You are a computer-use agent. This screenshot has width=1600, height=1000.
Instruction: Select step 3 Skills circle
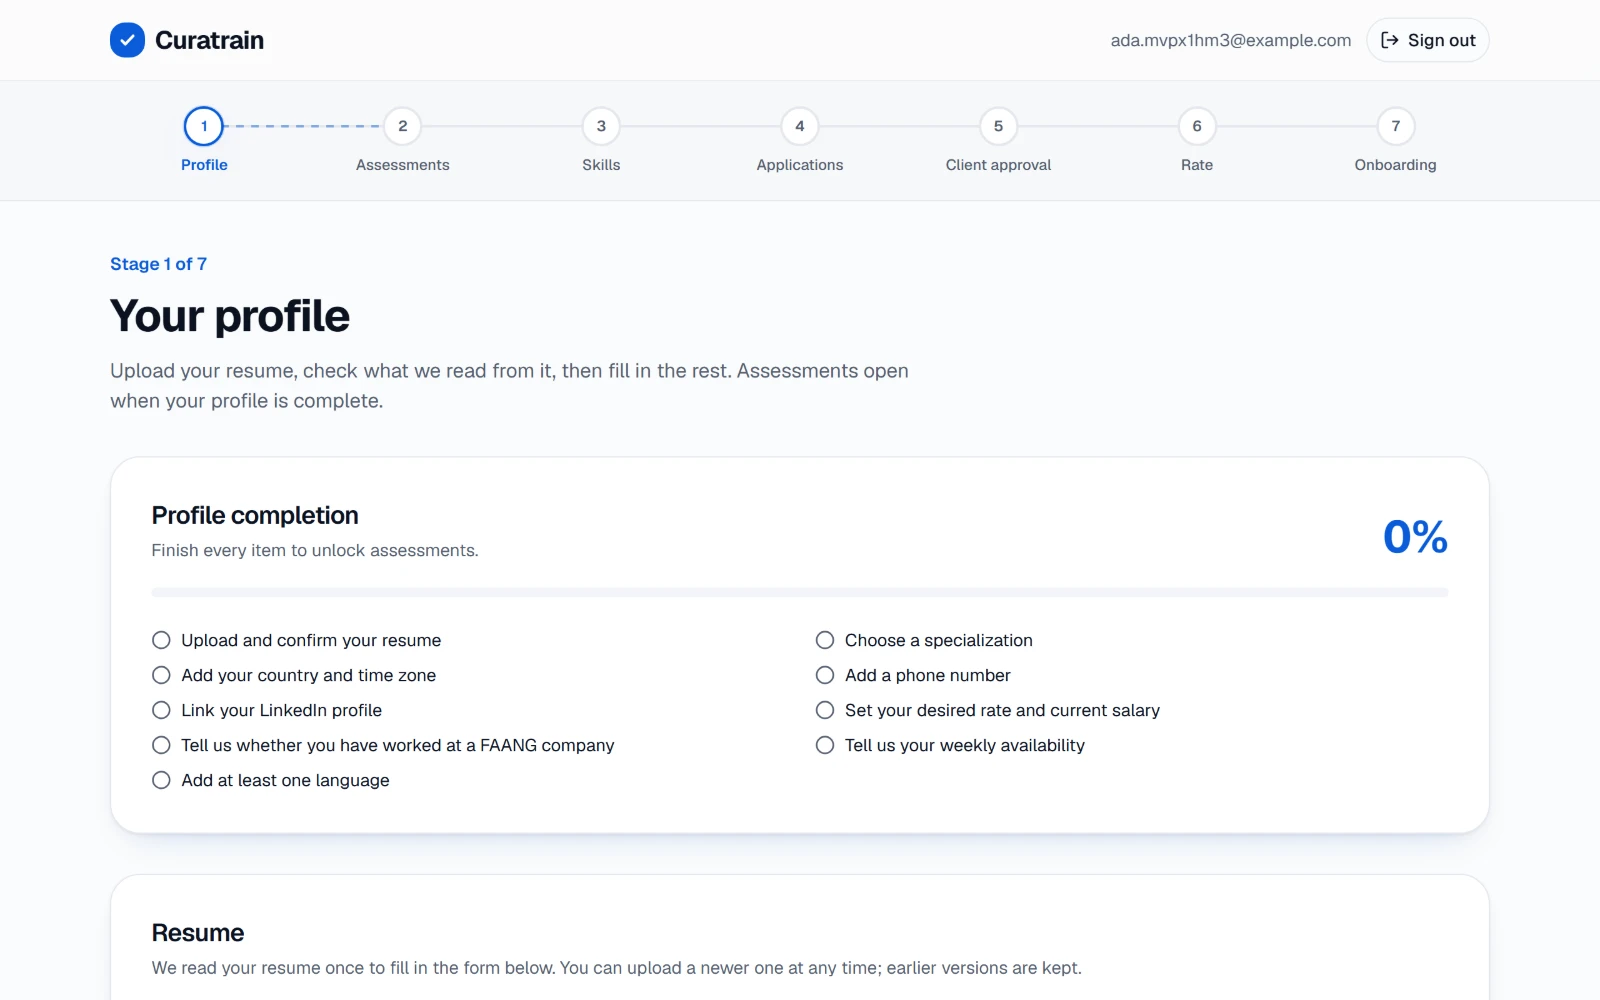tap(601, 126)
